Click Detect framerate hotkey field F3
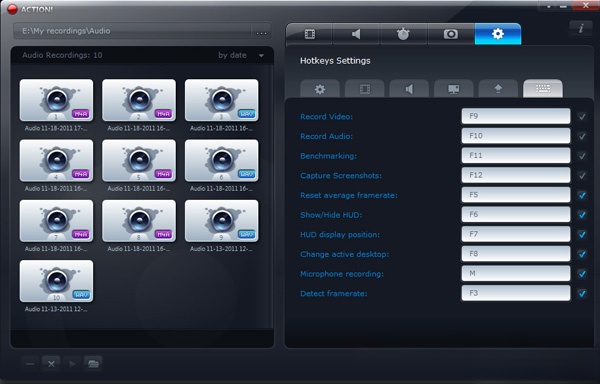This screenshot has width=600, height=384. (x=516, y=293)
